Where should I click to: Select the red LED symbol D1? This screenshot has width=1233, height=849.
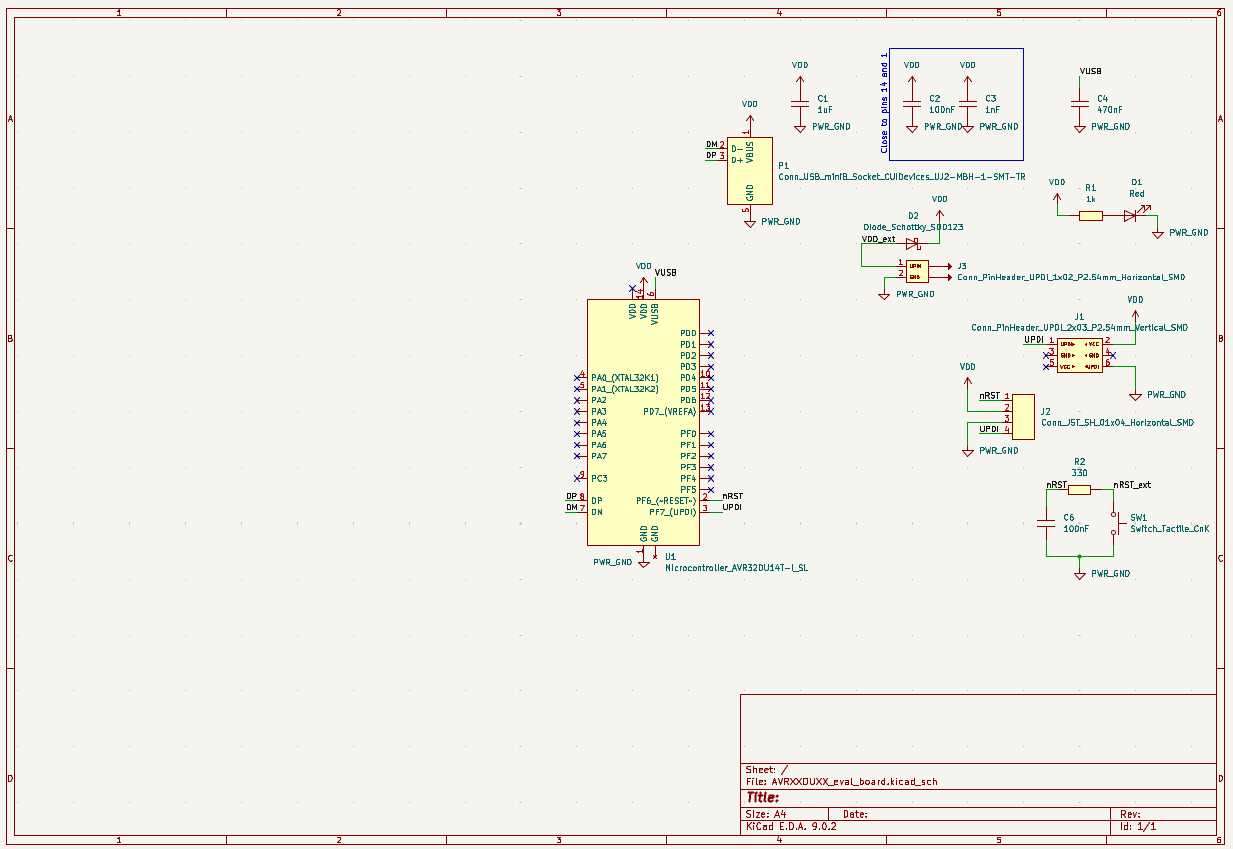(1130, 215)
